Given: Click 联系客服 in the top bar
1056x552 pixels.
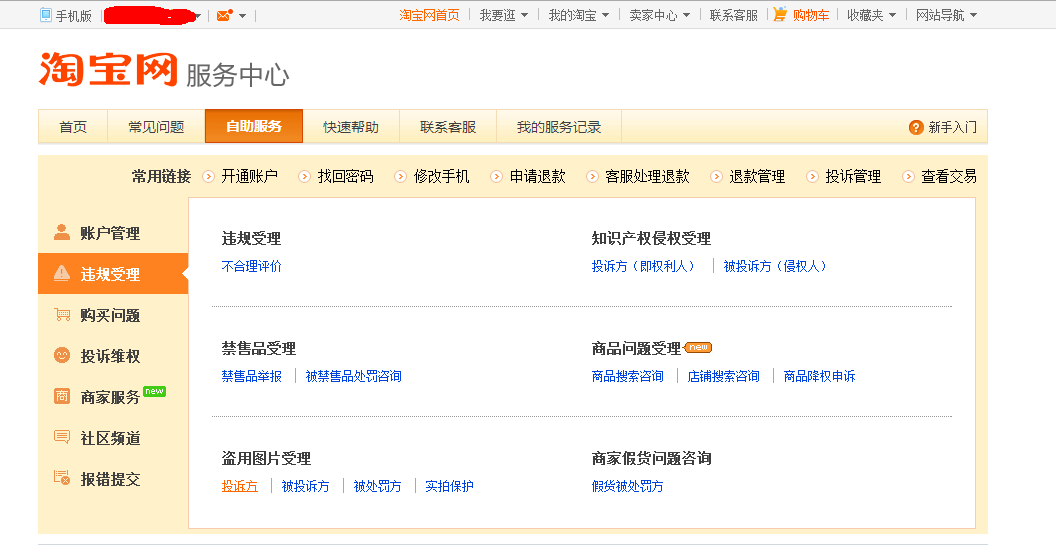Looking at the screenshot, I should pos(733,15).
